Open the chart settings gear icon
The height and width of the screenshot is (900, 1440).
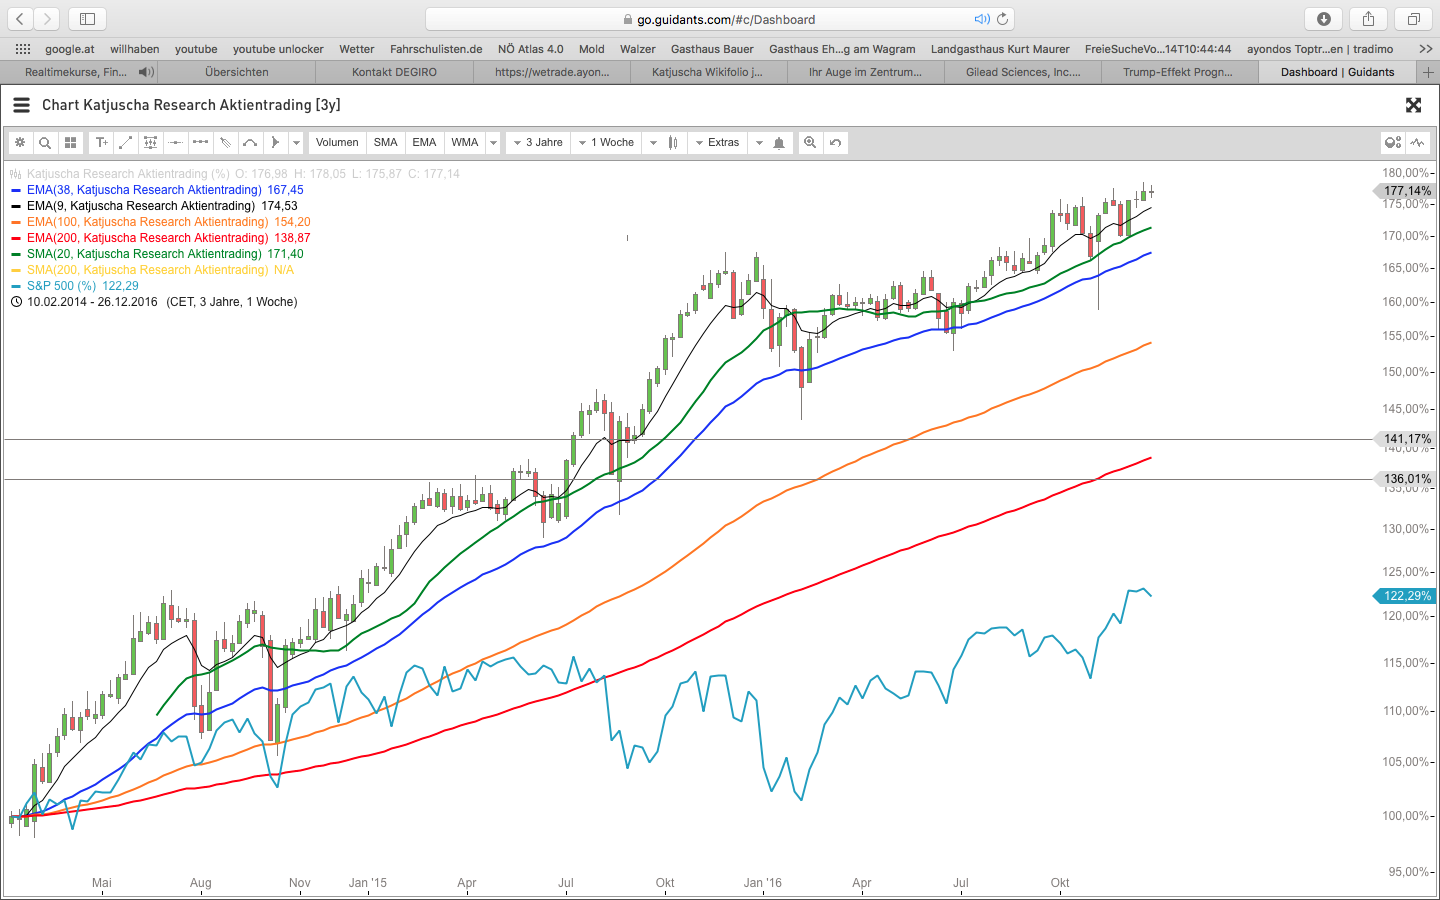click(x=19, y=143)
